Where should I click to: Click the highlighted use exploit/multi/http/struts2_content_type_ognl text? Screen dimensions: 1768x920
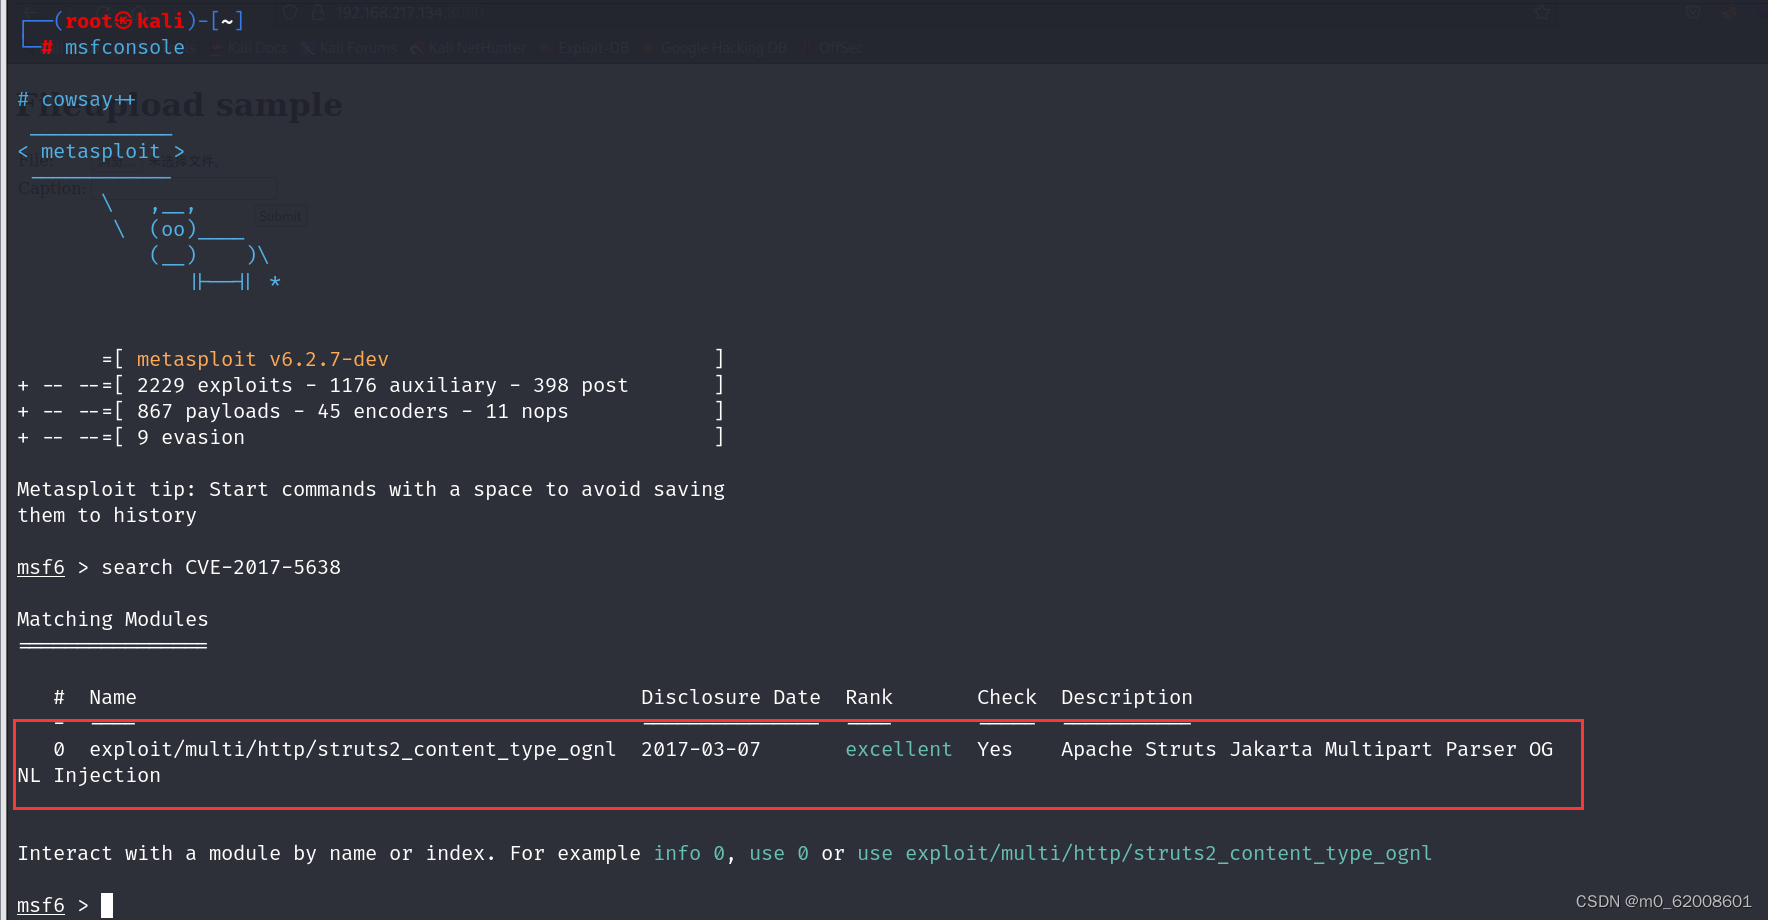tap(1145, 853)
